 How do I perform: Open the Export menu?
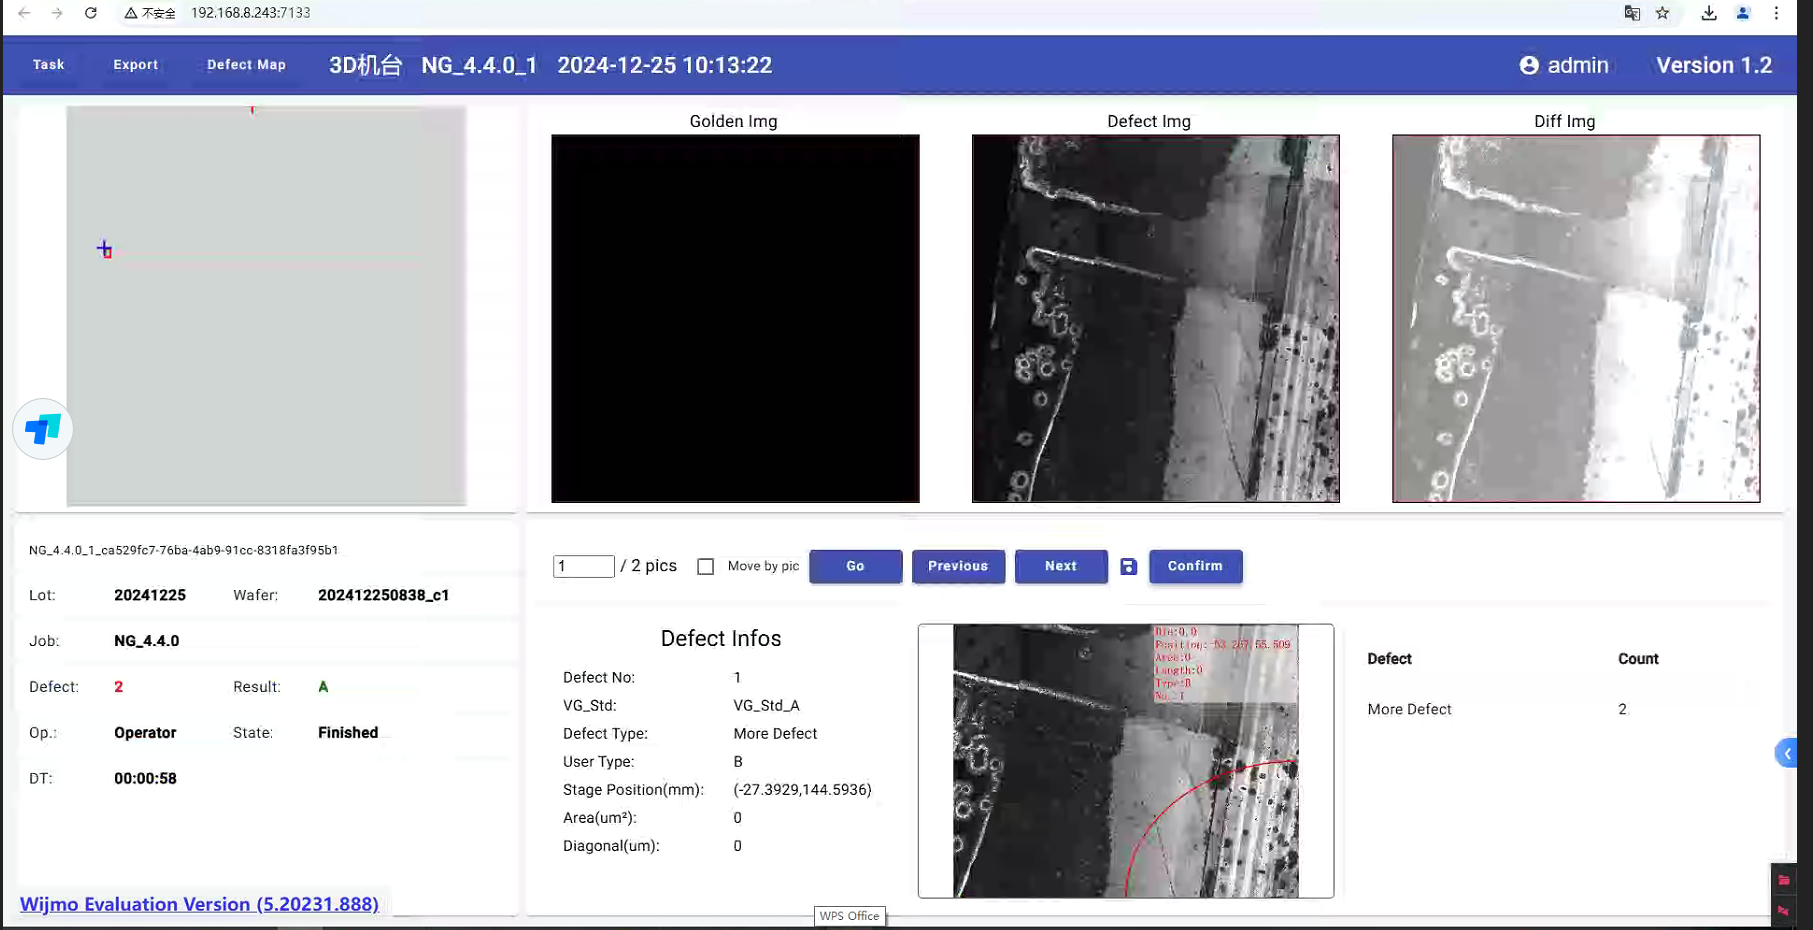tap(136, 65)
